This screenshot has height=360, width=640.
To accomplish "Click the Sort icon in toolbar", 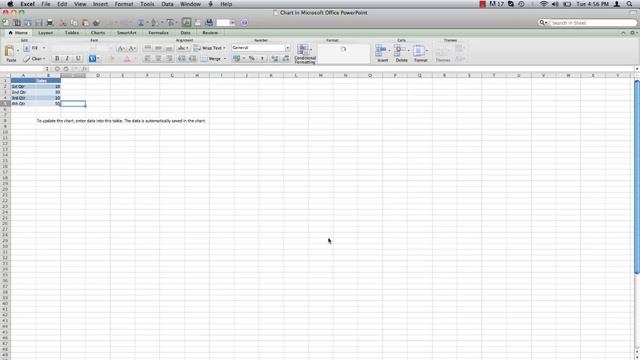I will [154, 22].
